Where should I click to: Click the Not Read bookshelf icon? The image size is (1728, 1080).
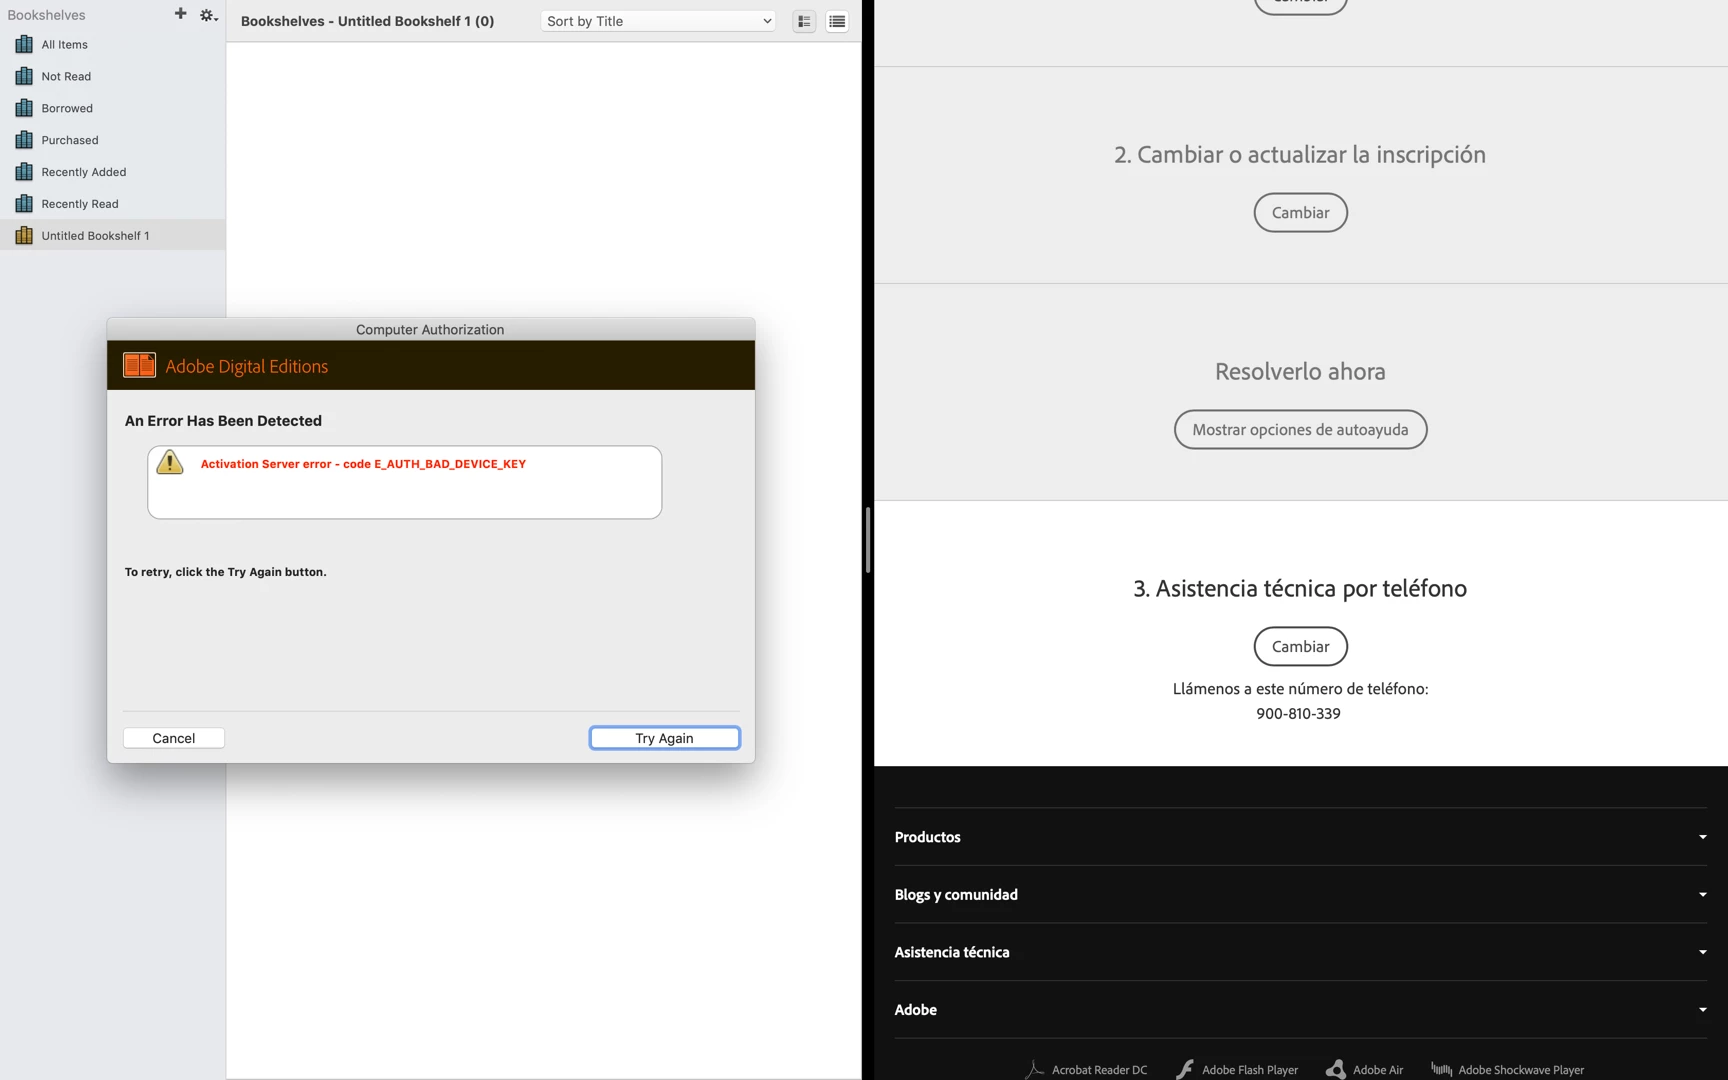[x=24, y=76]
